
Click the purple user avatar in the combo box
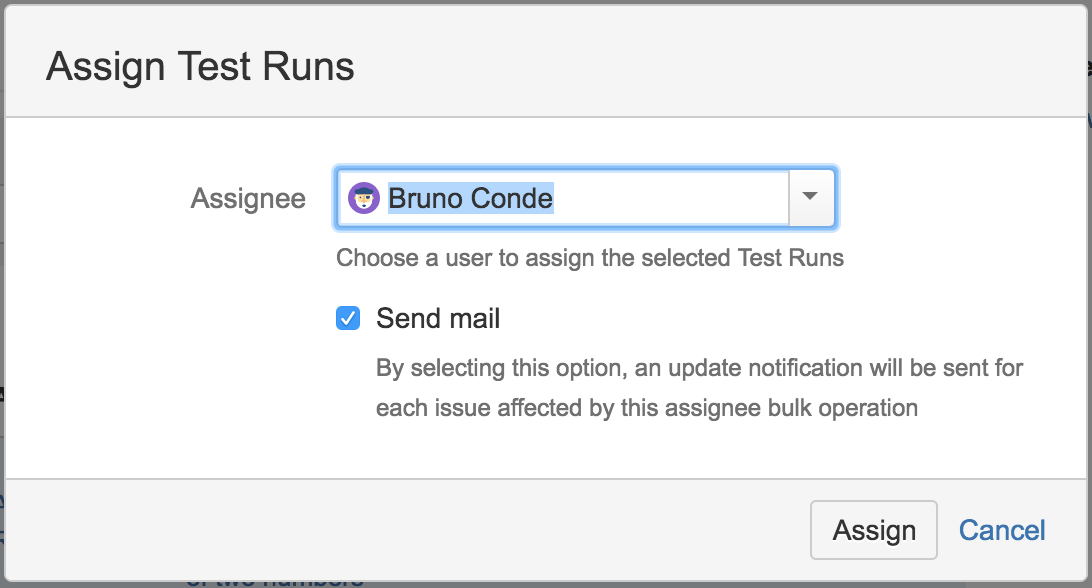coord(364,198)
